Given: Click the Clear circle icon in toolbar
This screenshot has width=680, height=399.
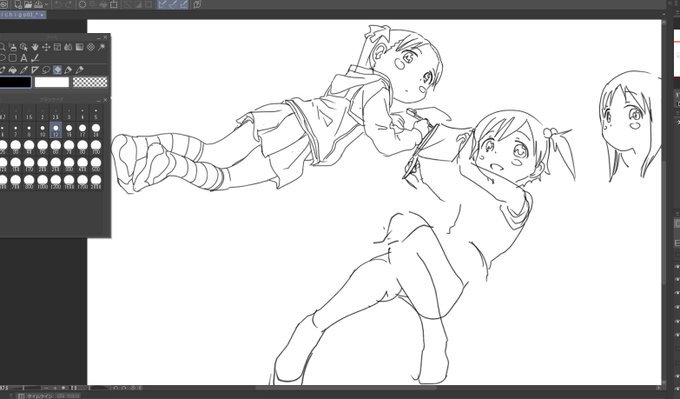Looking at the screenshot, I should tap(82, 5).
